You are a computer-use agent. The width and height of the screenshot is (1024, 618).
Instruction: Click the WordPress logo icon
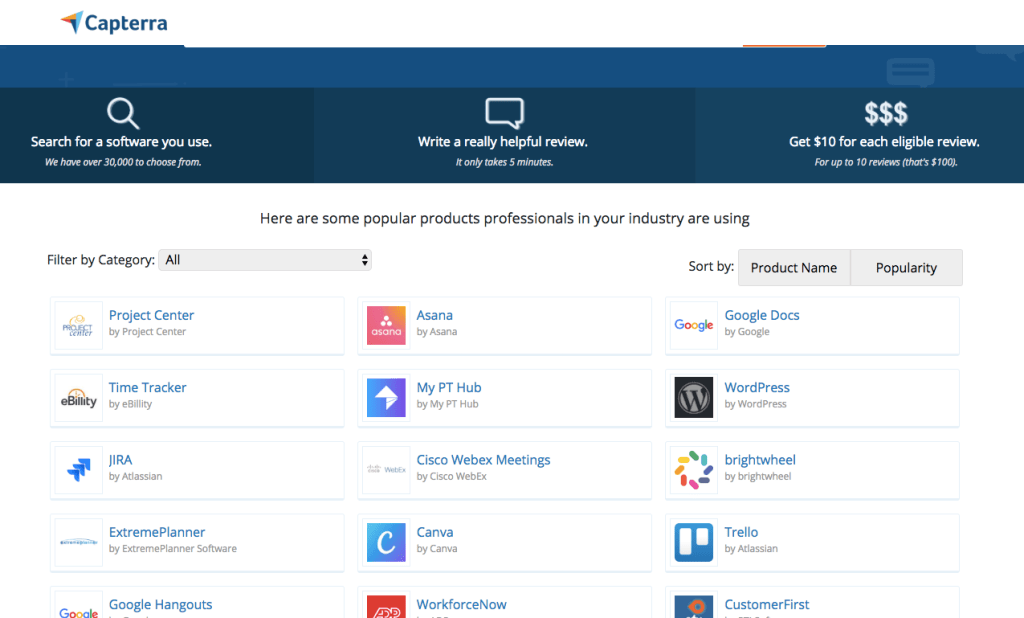tap(694, 398)
